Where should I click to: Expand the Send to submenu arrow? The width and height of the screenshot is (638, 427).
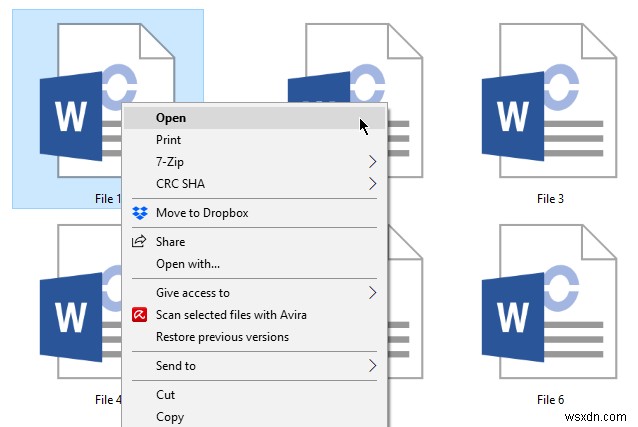click(372, 366)
